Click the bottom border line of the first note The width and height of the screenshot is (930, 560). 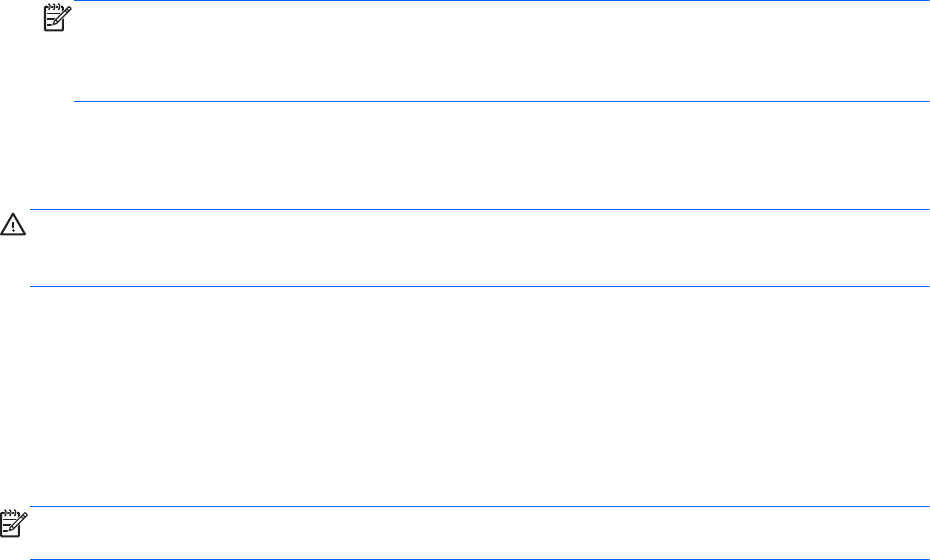500,101
